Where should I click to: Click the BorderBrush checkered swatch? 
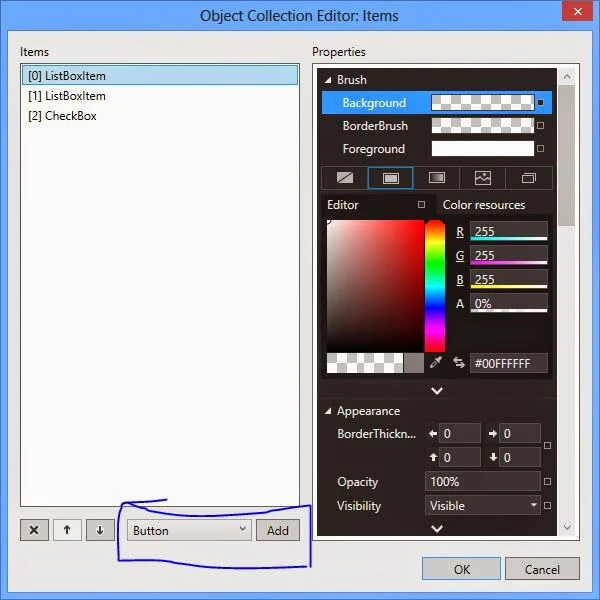[483, 126]
